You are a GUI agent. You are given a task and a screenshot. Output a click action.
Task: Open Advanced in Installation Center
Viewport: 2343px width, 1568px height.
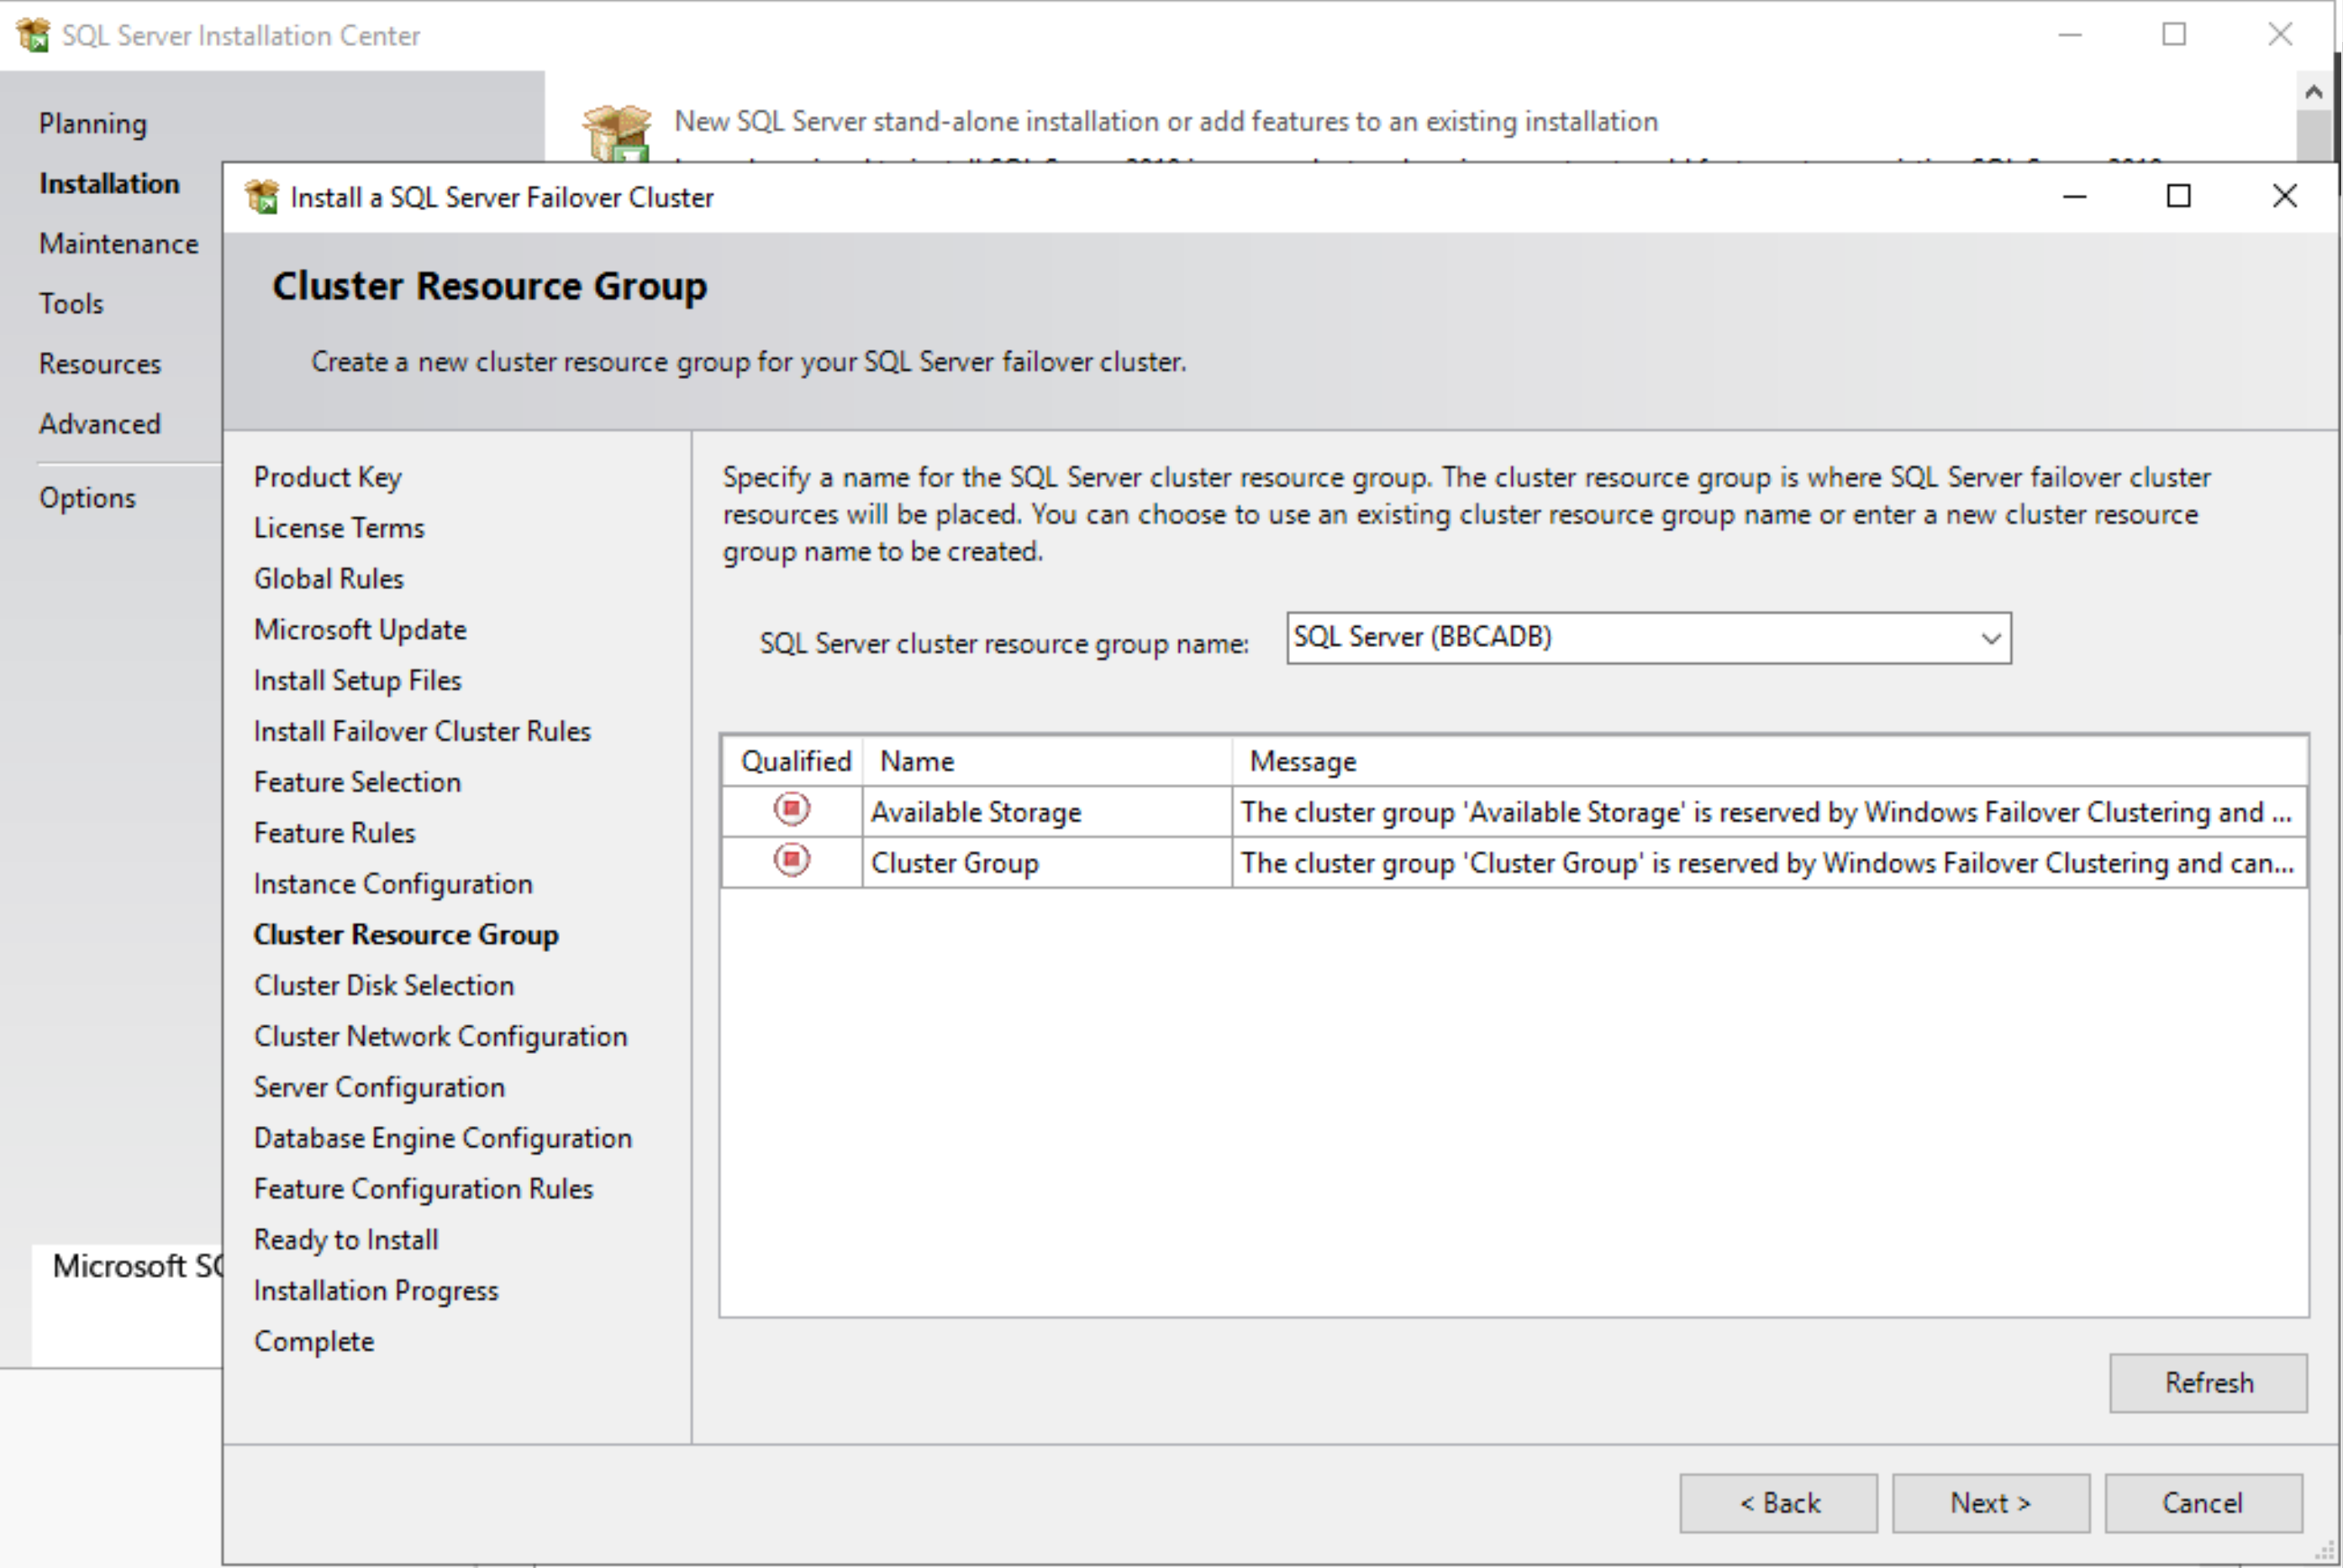point(100,424)
